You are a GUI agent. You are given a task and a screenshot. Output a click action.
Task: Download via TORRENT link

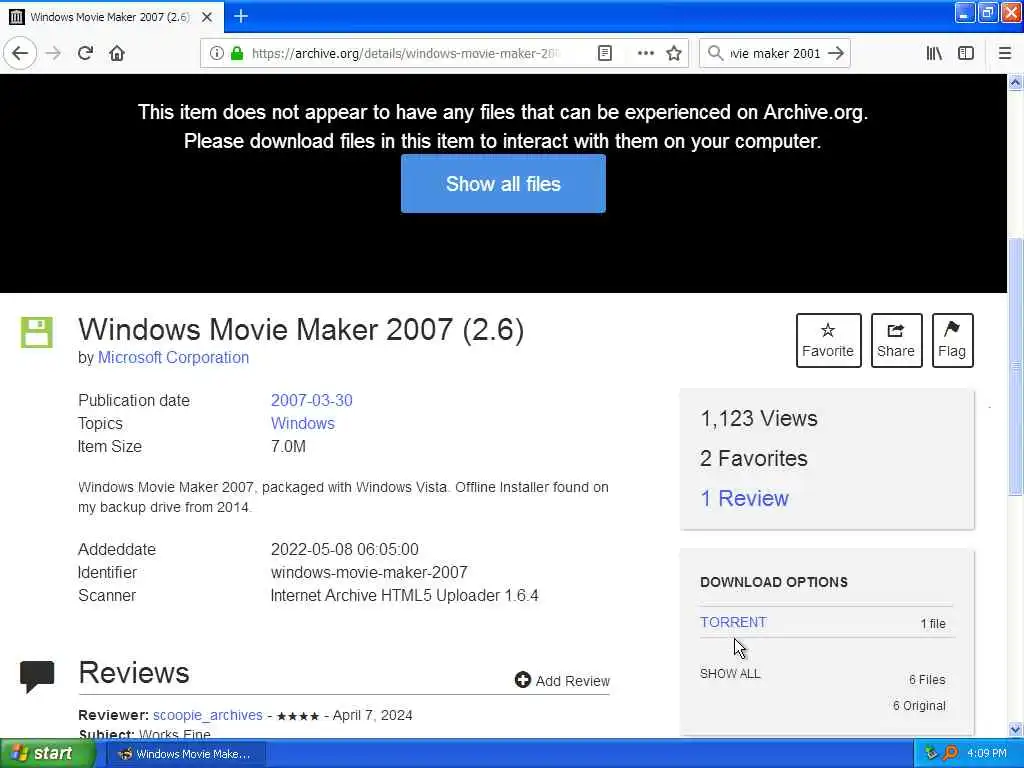tap(733, 622)
